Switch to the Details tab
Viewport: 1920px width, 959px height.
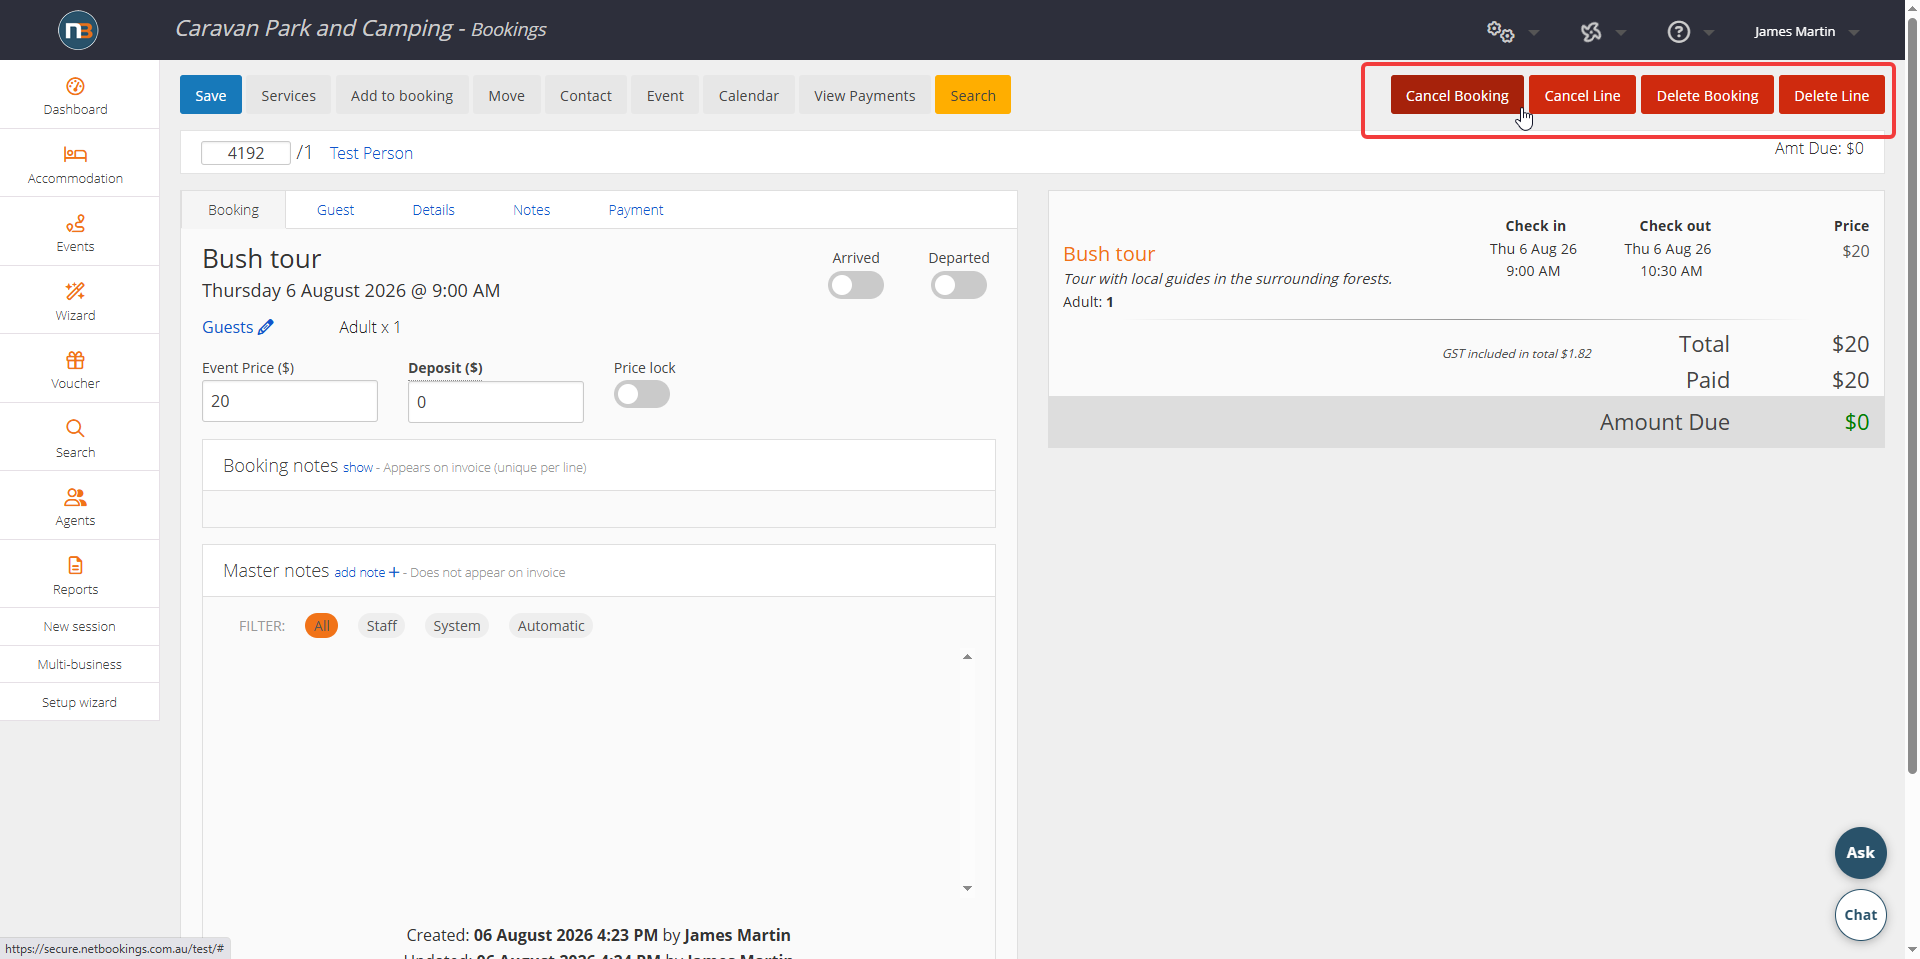(x=433, y=210)
